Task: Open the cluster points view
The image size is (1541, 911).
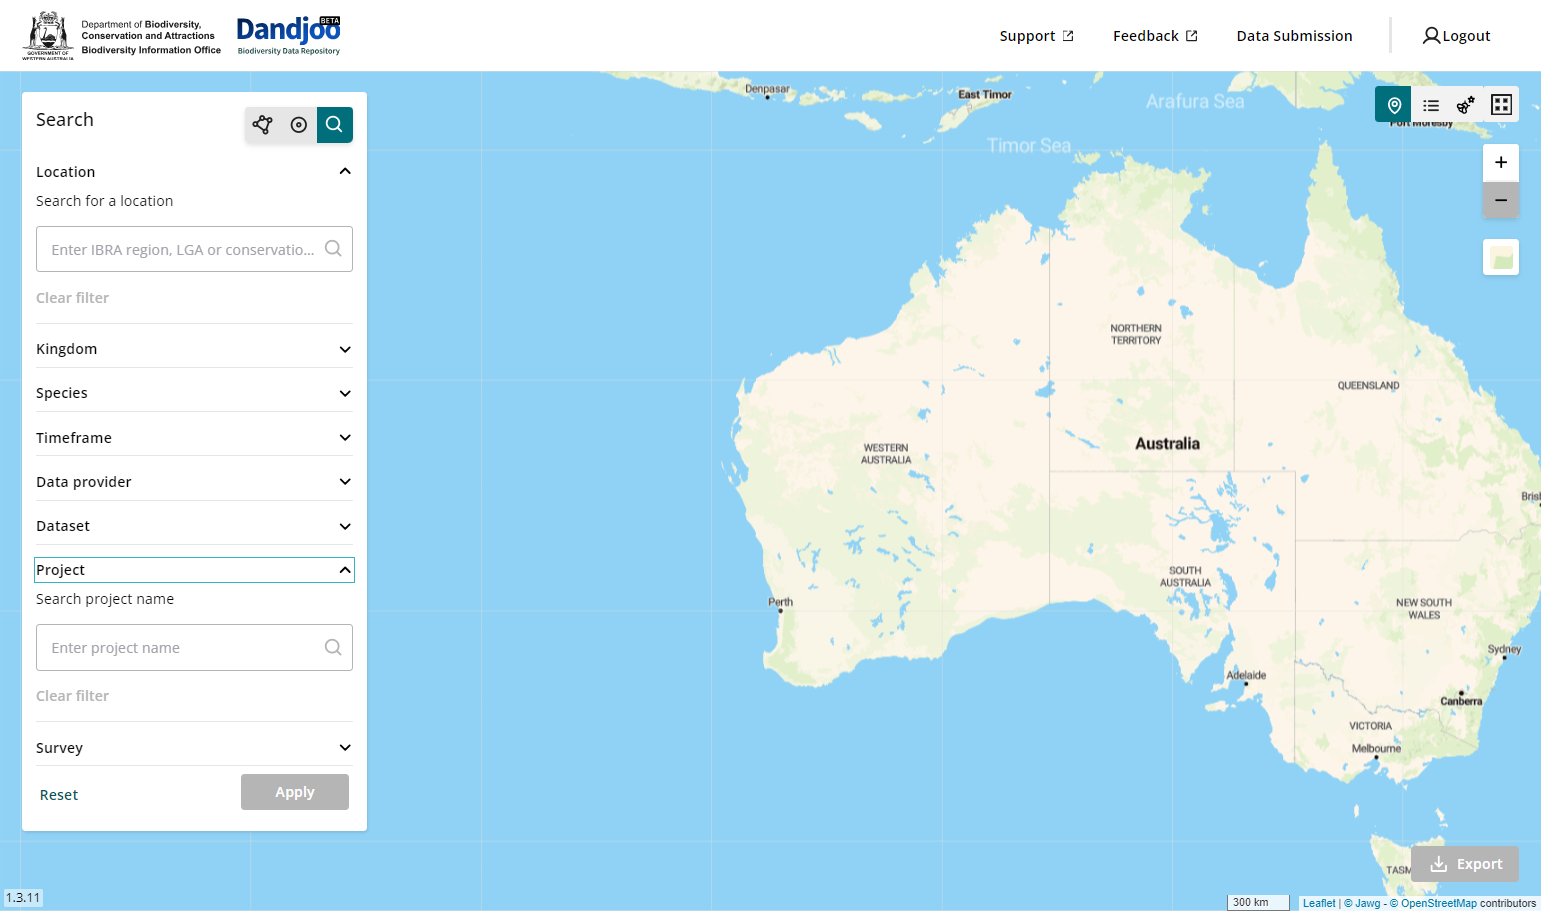Action: [1466, 105]
